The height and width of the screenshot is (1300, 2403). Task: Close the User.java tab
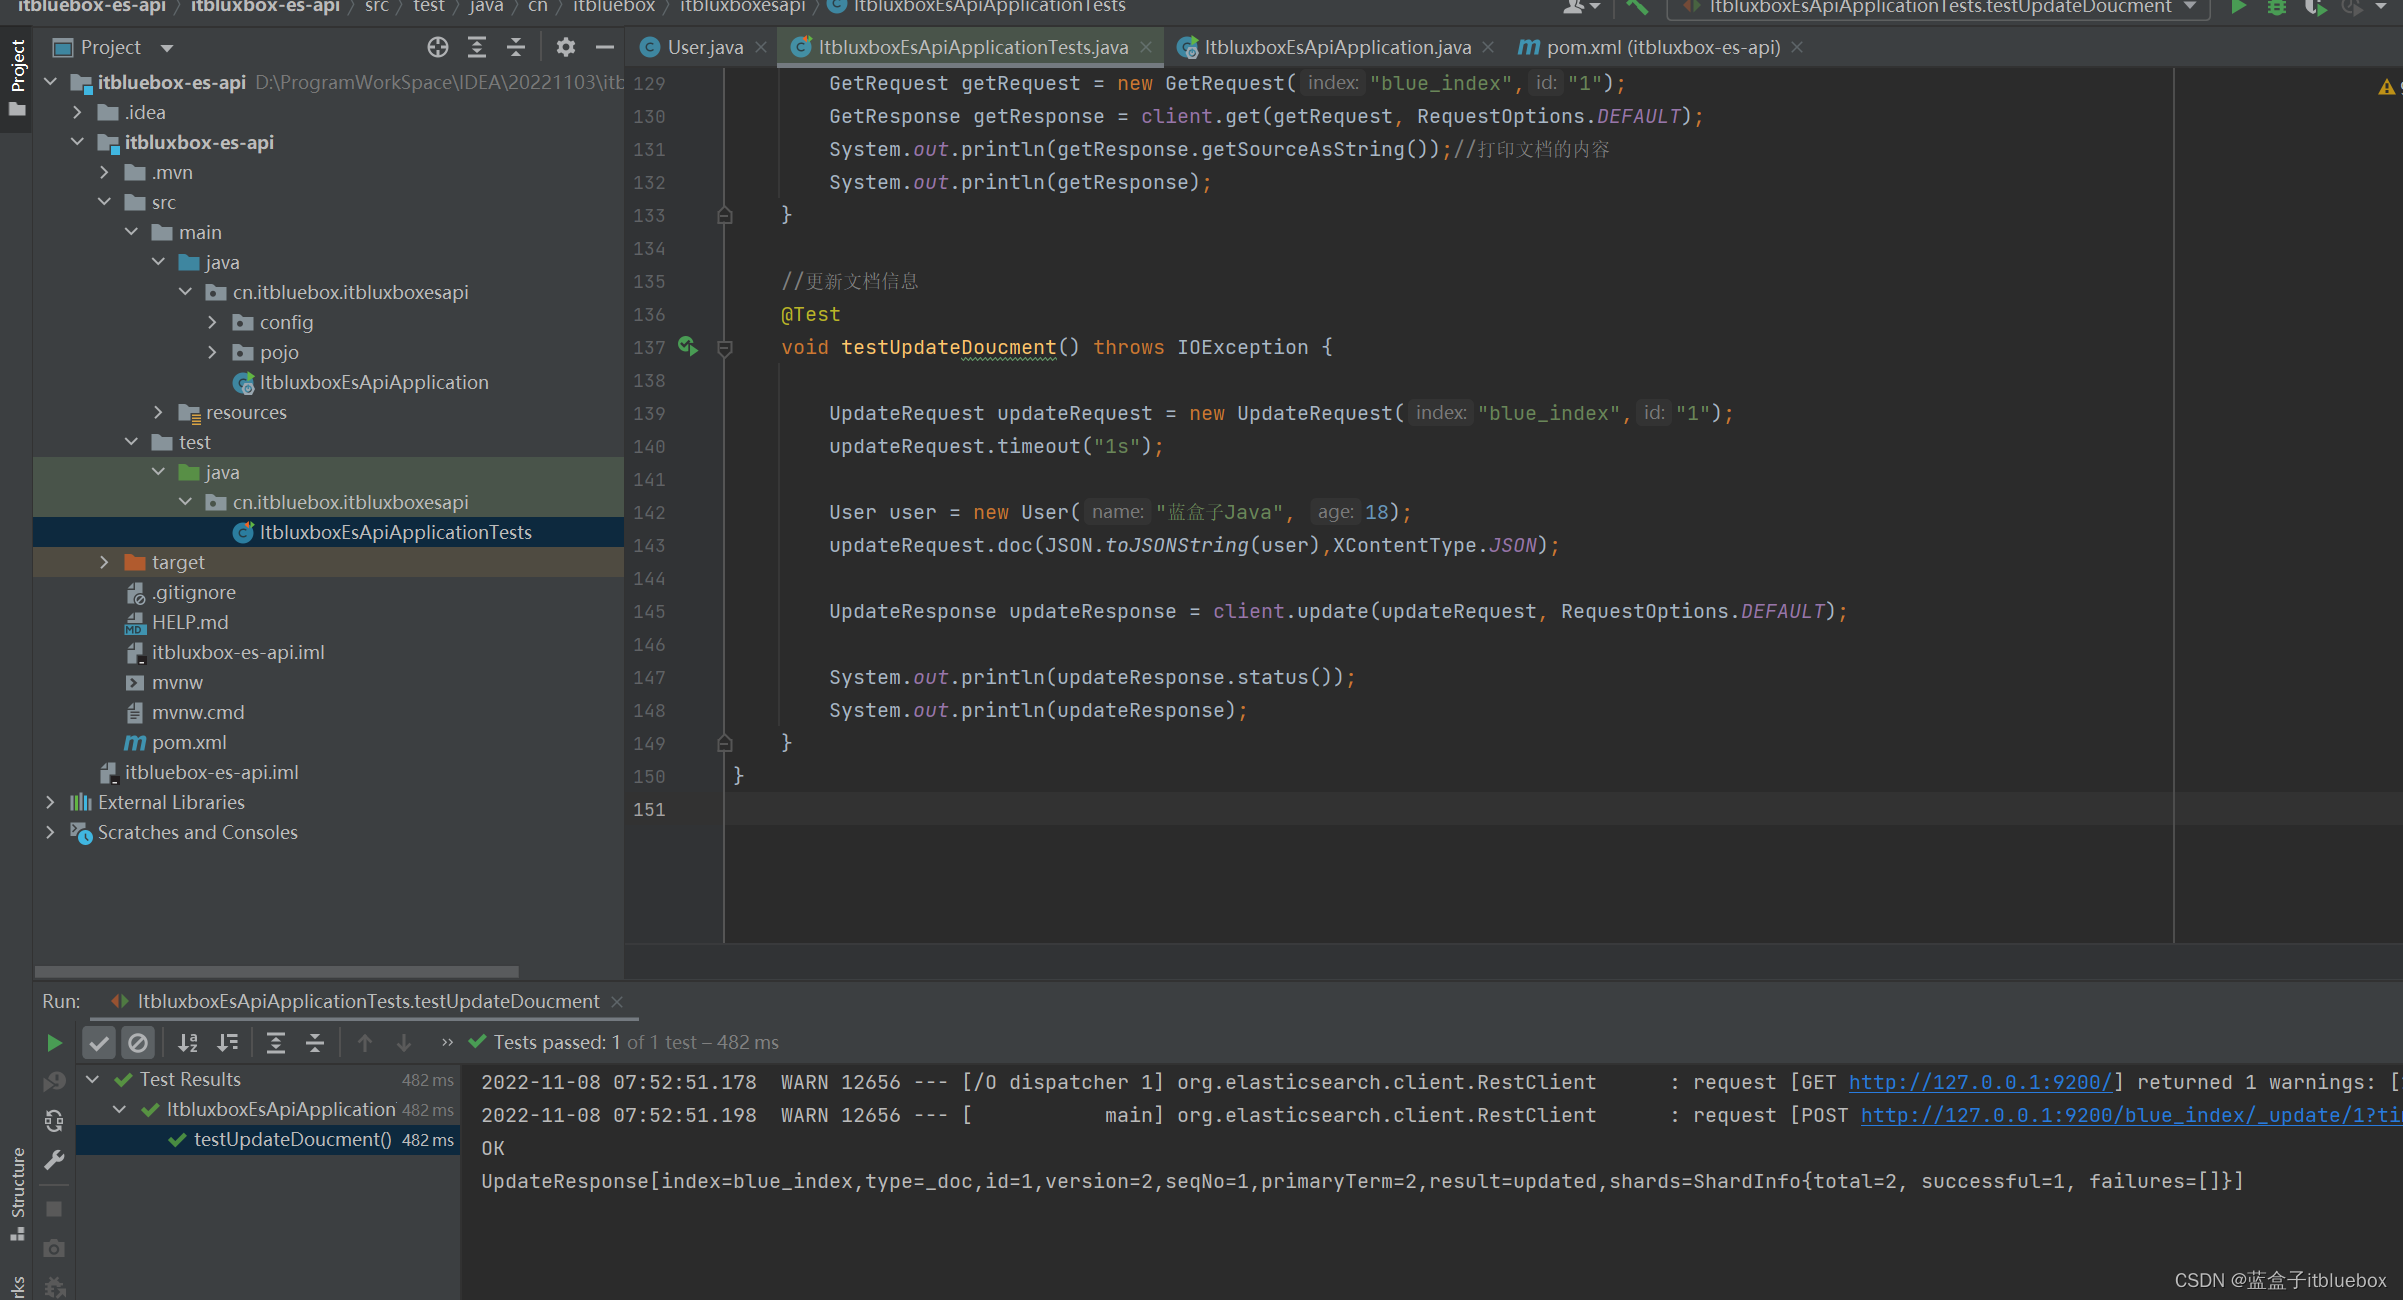[761, 47]
